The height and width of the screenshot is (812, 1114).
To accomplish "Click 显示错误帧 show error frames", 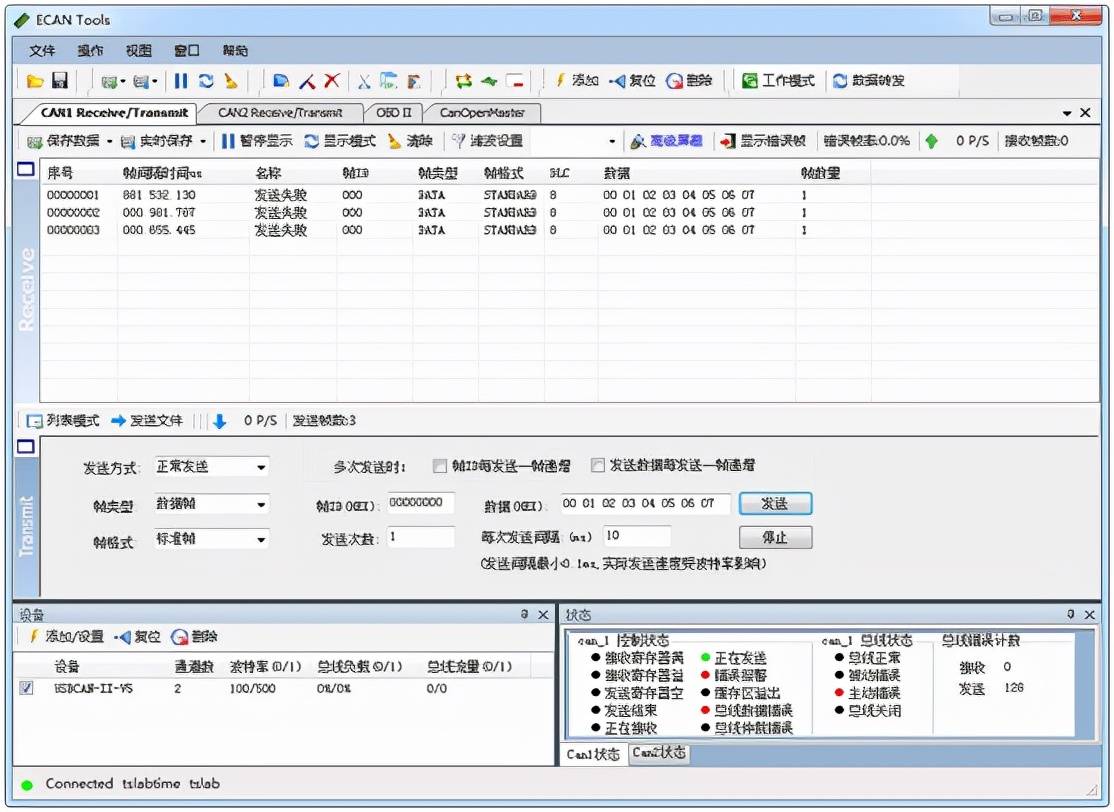I will point(763,141).
